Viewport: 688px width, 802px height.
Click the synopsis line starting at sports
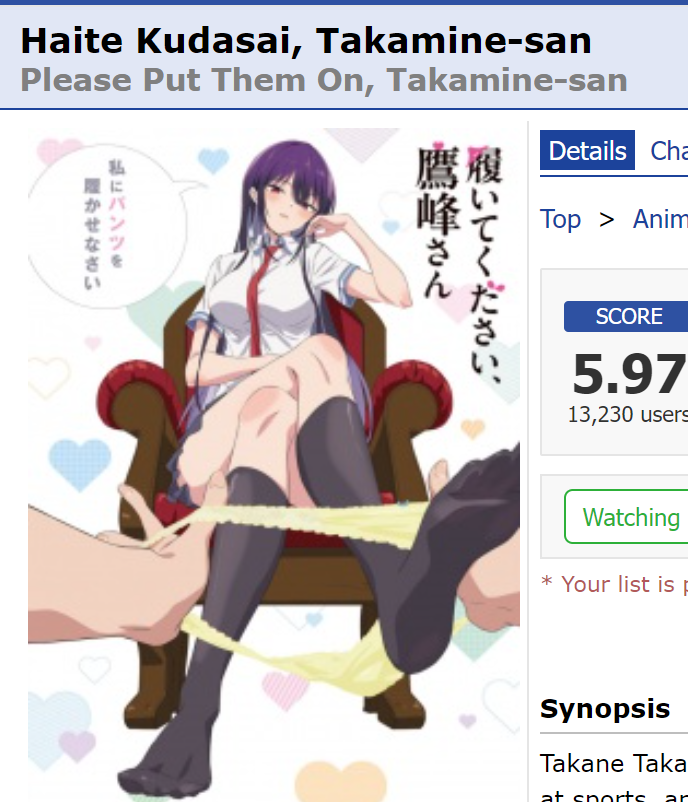(614, 796)
